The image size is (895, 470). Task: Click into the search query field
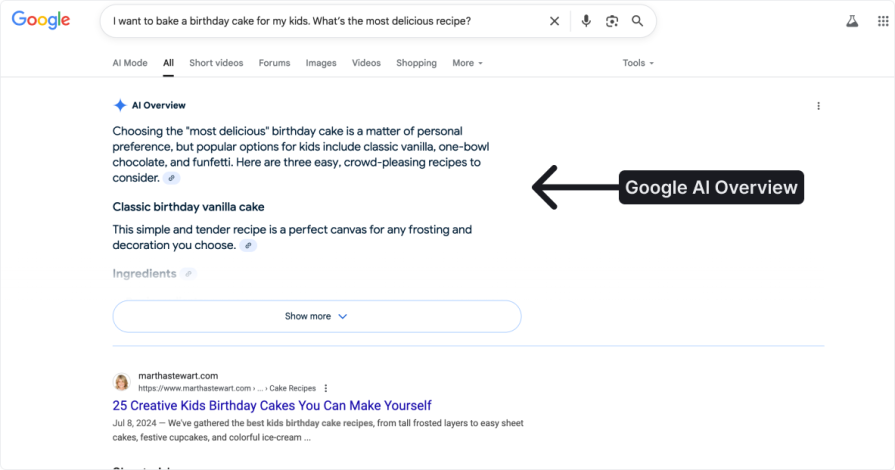[320, 21]
